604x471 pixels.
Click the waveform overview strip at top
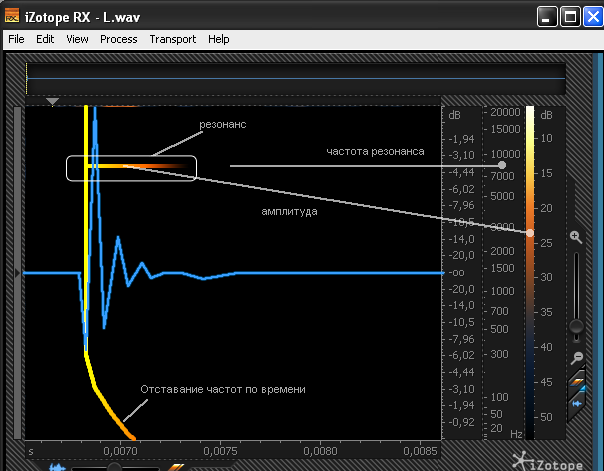click(x=296, y=79)
